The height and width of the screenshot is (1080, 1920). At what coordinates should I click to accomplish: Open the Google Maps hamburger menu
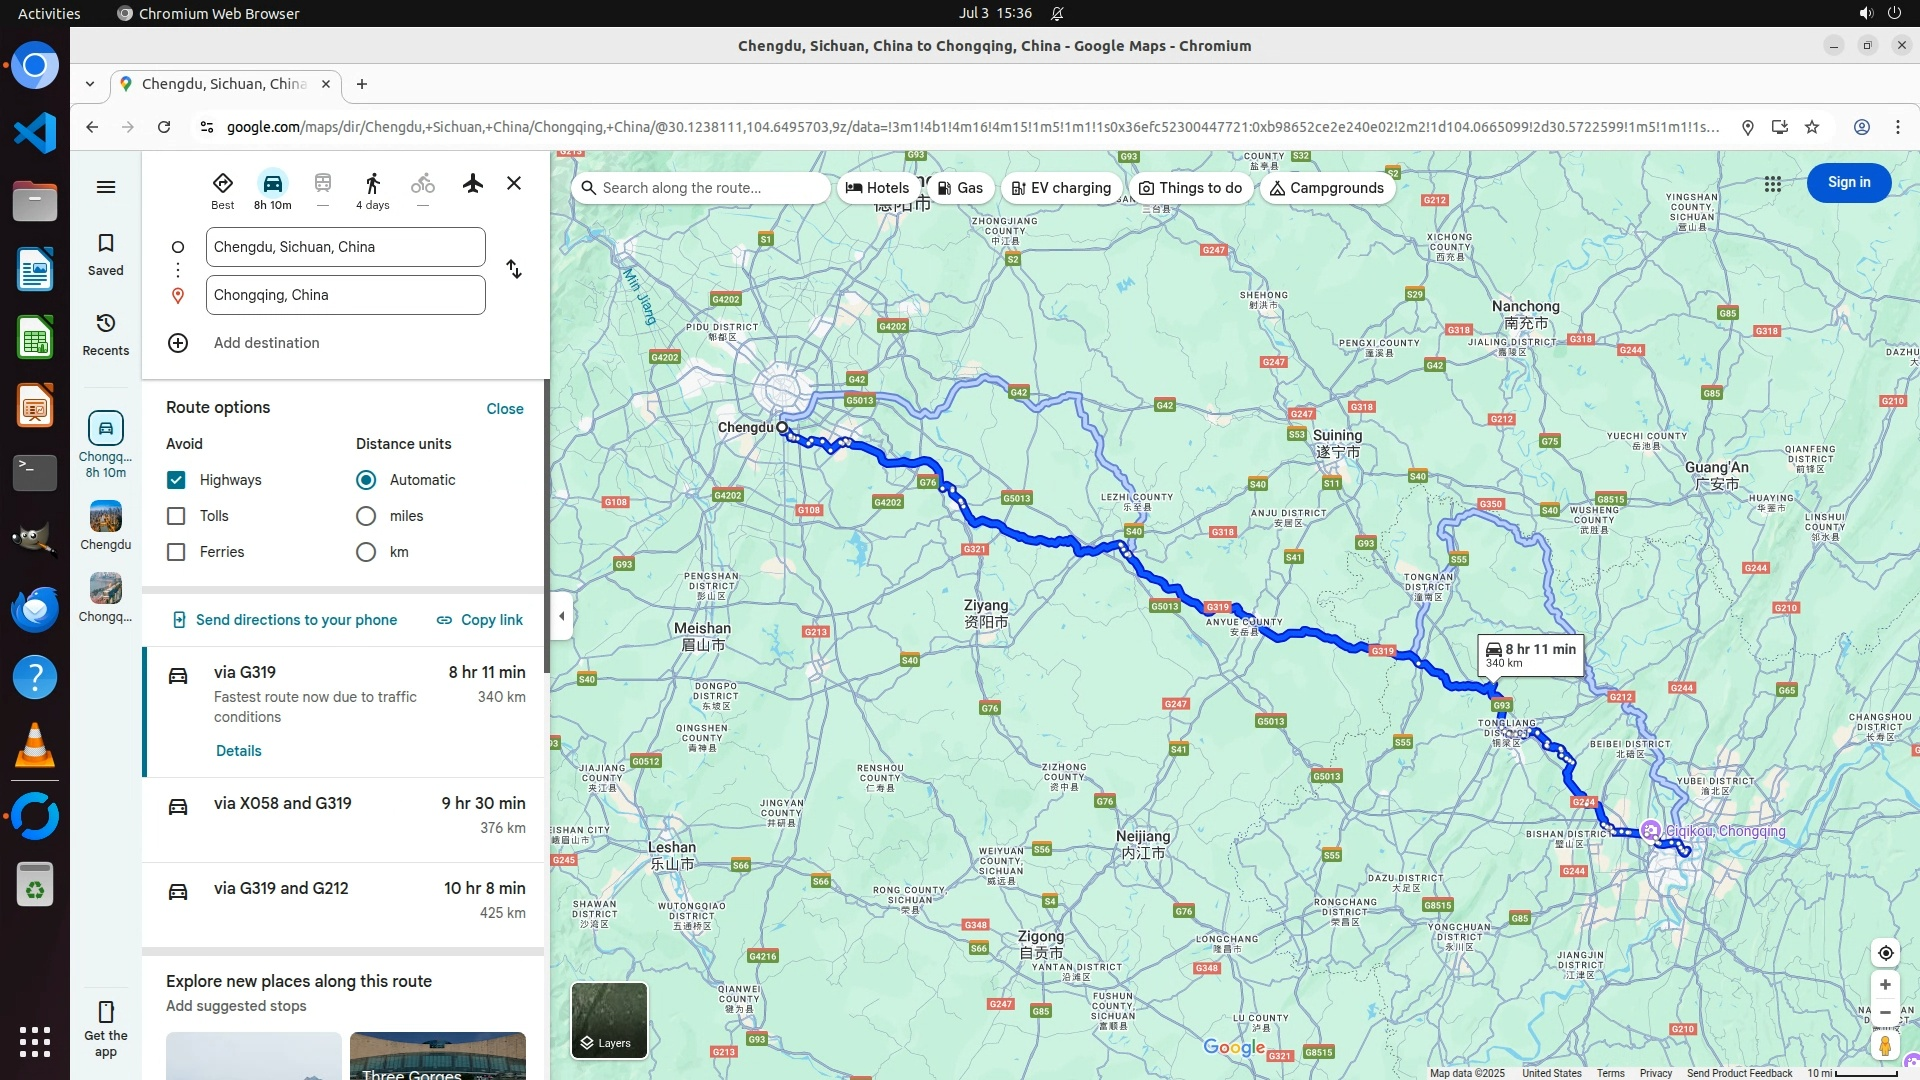[x=106, y=187]
